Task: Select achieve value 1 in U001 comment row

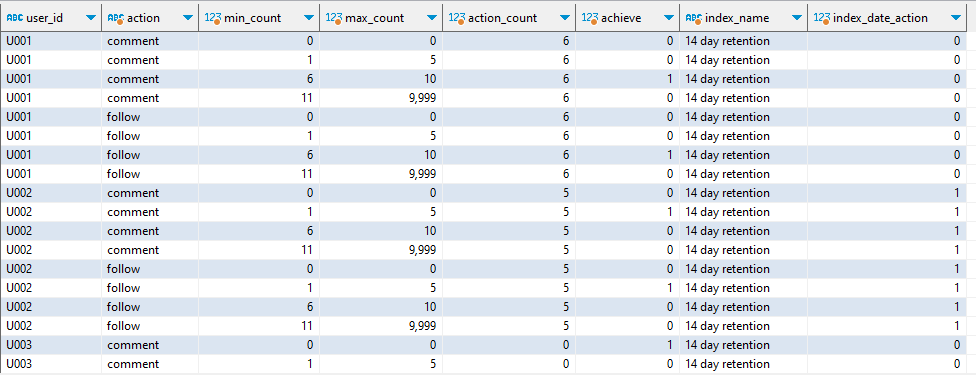Action: click(670, 79)
